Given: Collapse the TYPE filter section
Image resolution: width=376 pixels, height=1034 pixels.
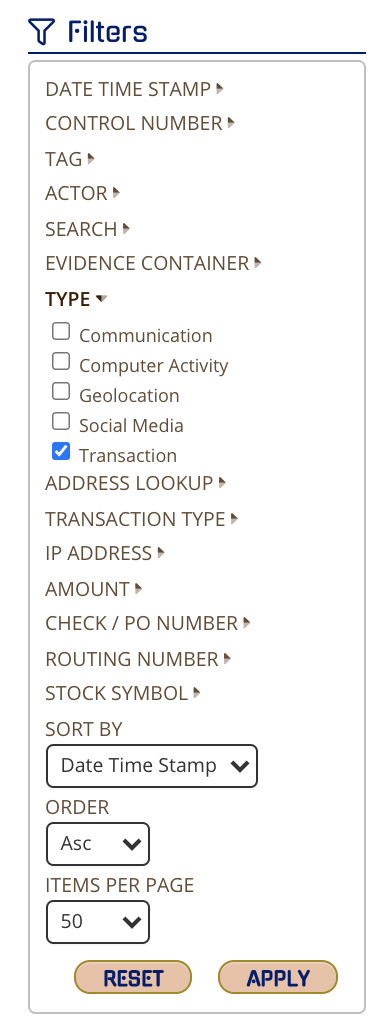Looking at the screenshot, I should (76, 299).
